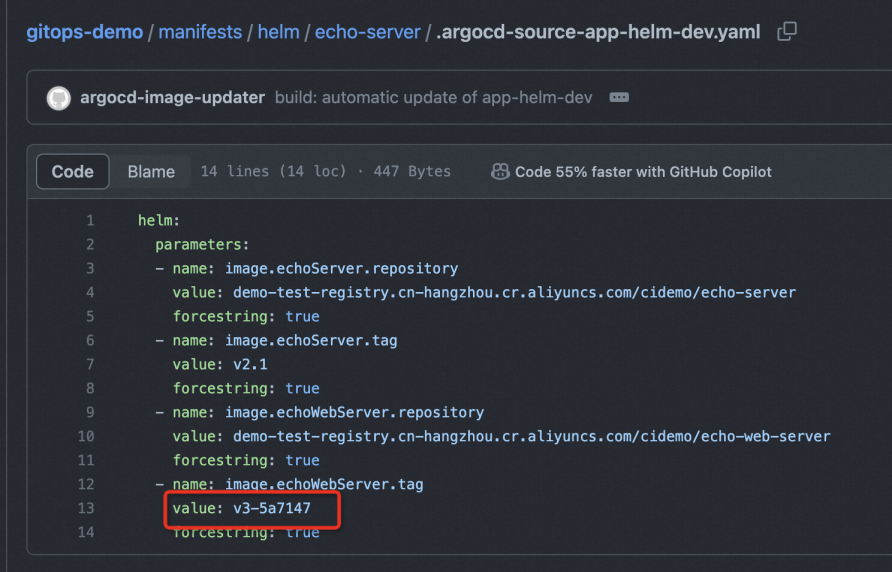
Task: Click the 'value: v2.1' line
Action: (x=220, y=364)
